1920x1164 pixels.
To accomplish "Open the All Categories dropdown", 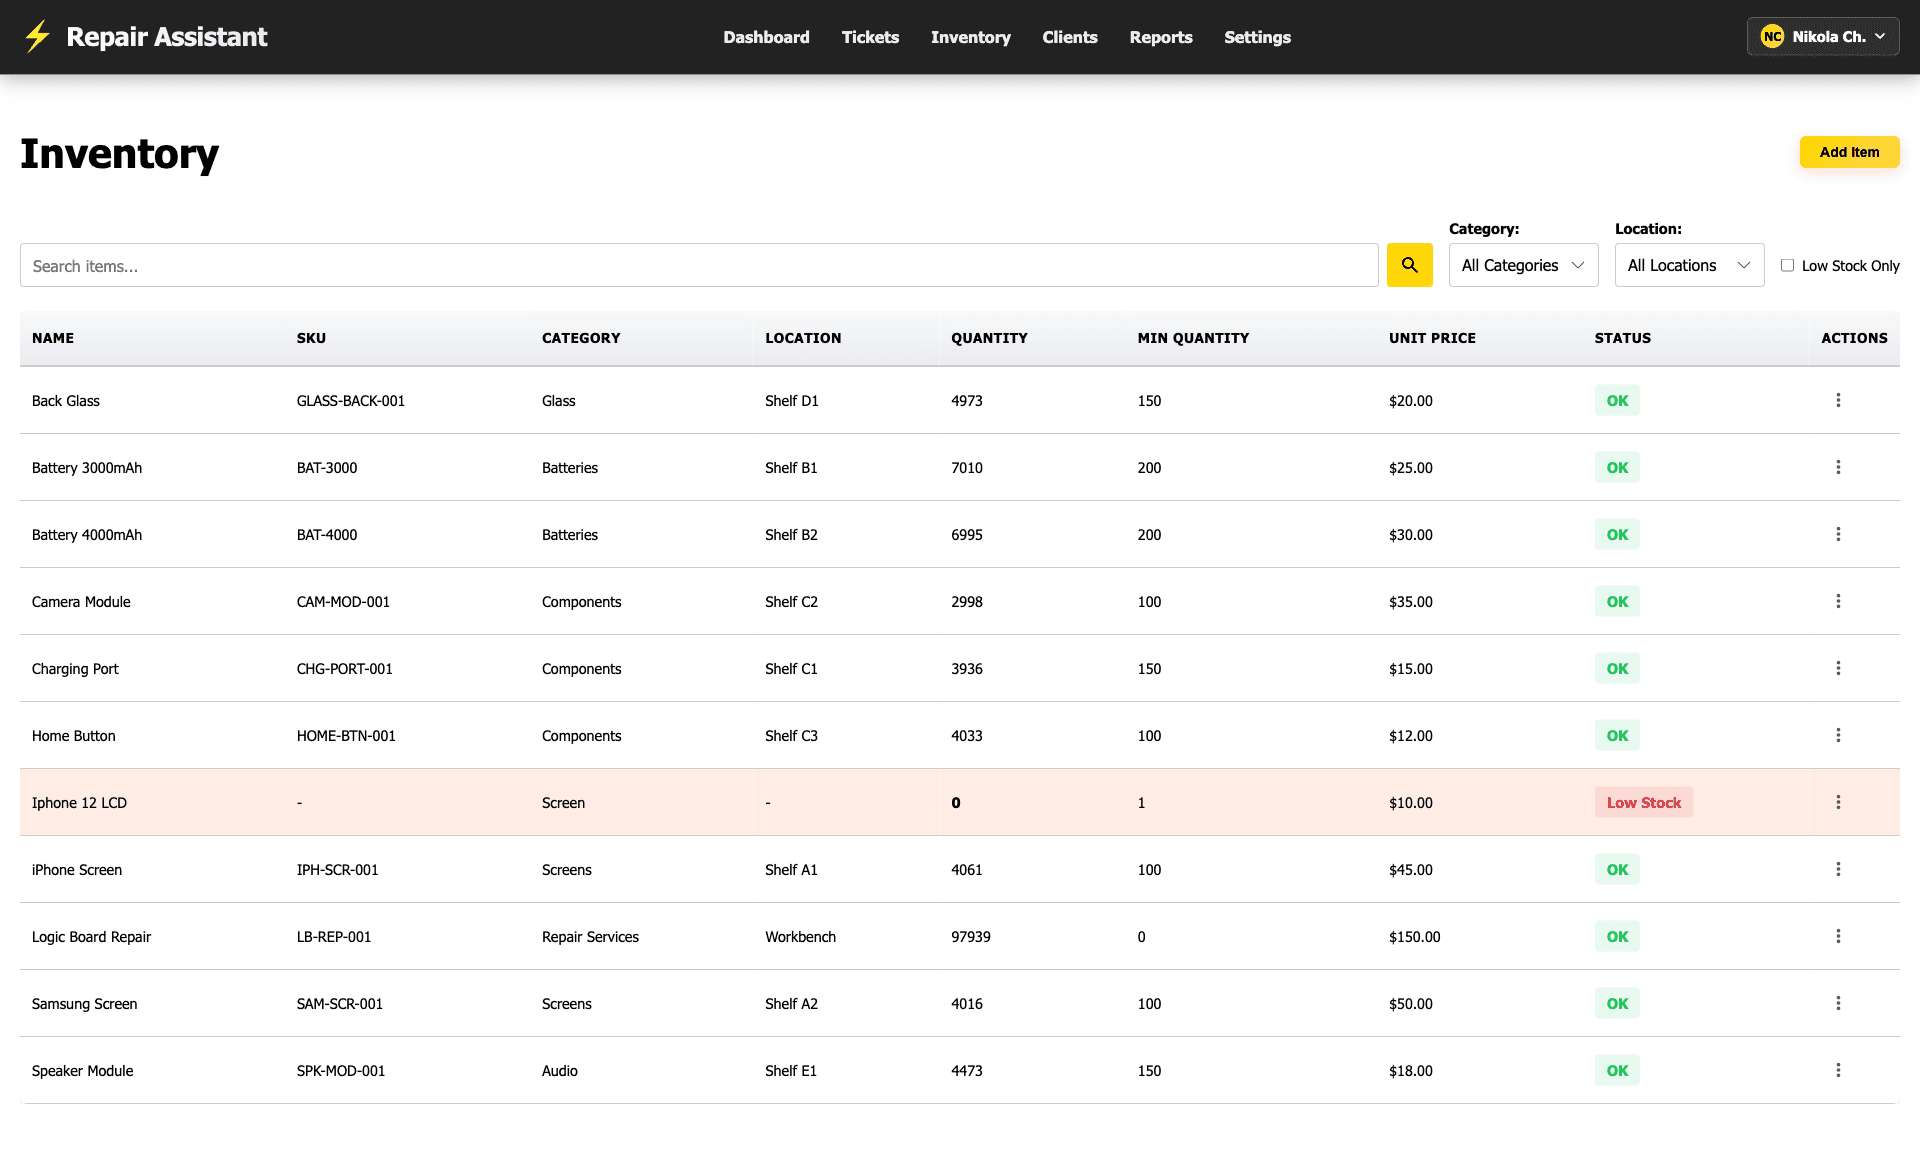I will pos(1522,265).
